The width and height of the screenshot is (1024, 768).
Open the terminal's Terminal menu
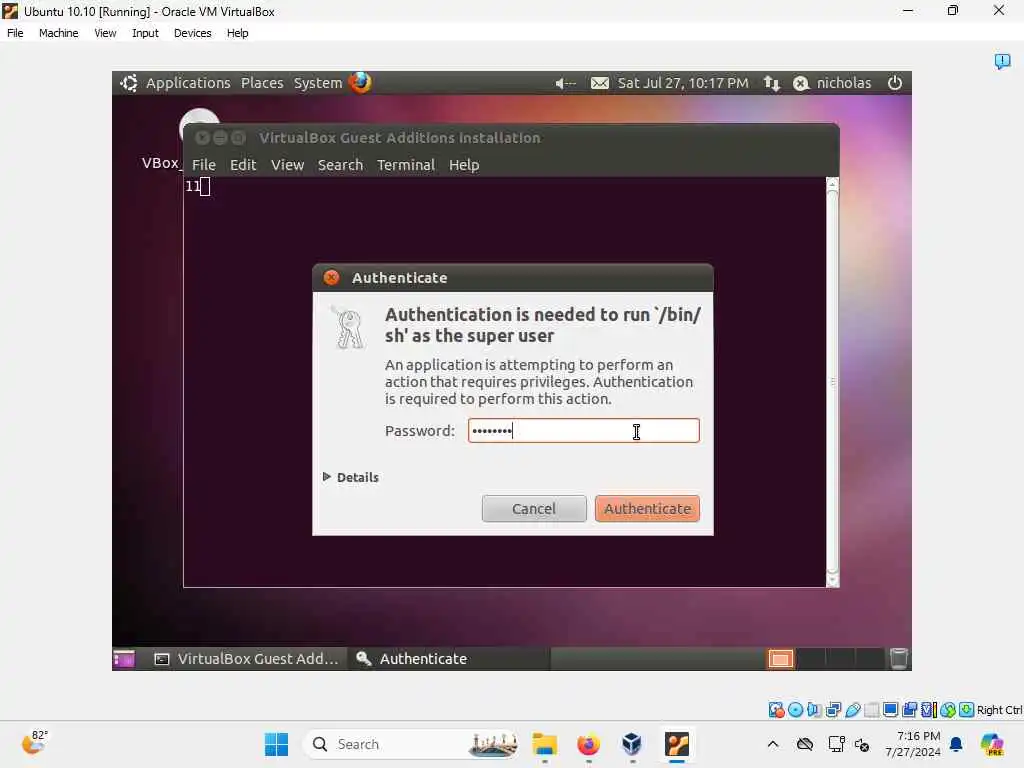coord(406,165)
